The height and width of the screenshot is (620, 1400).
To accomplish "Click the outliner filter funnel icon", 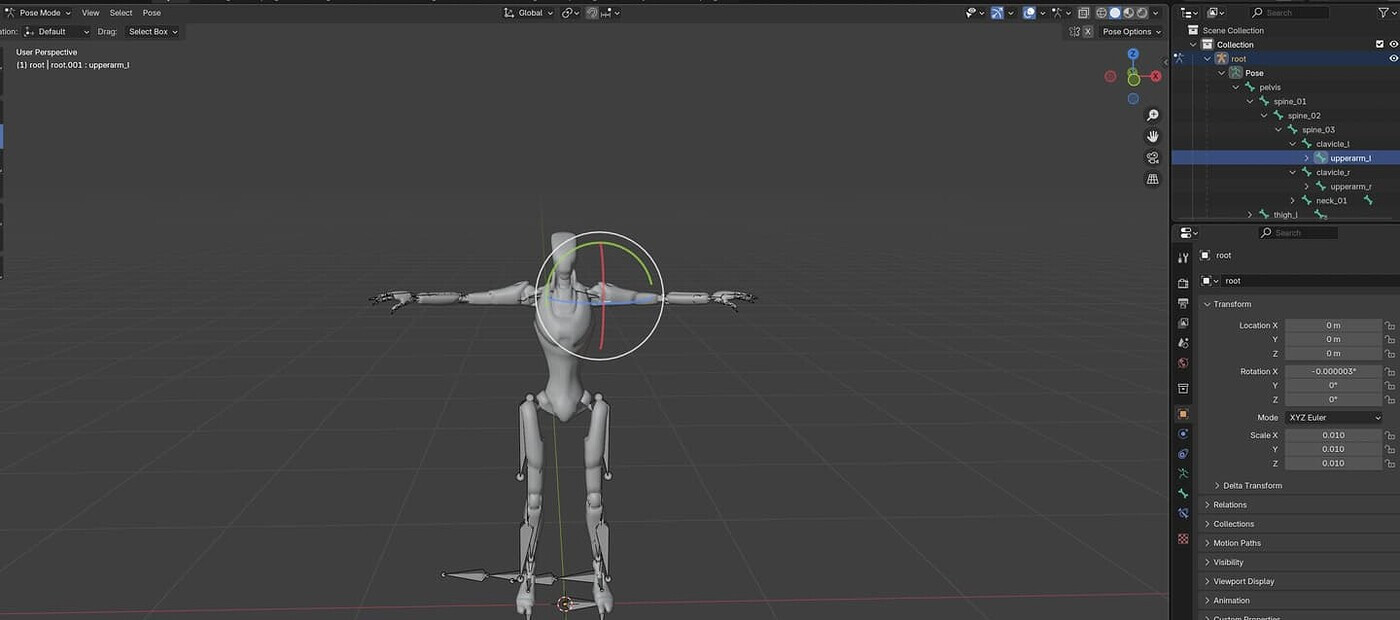I will tap(1383, 13).
